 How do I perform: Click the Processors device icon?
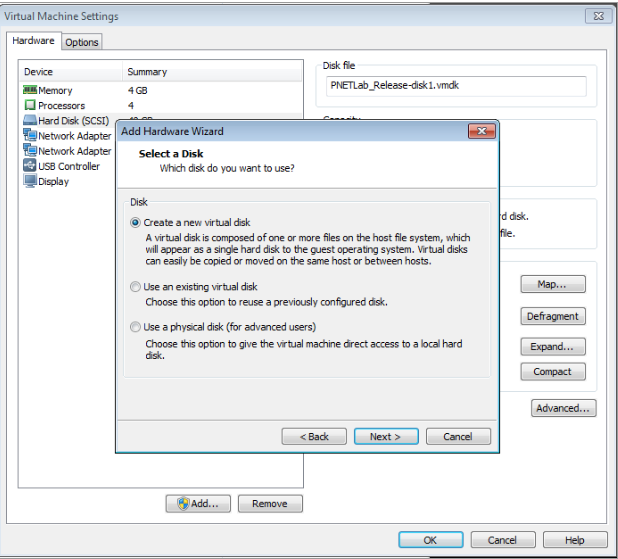click(30, 105)
